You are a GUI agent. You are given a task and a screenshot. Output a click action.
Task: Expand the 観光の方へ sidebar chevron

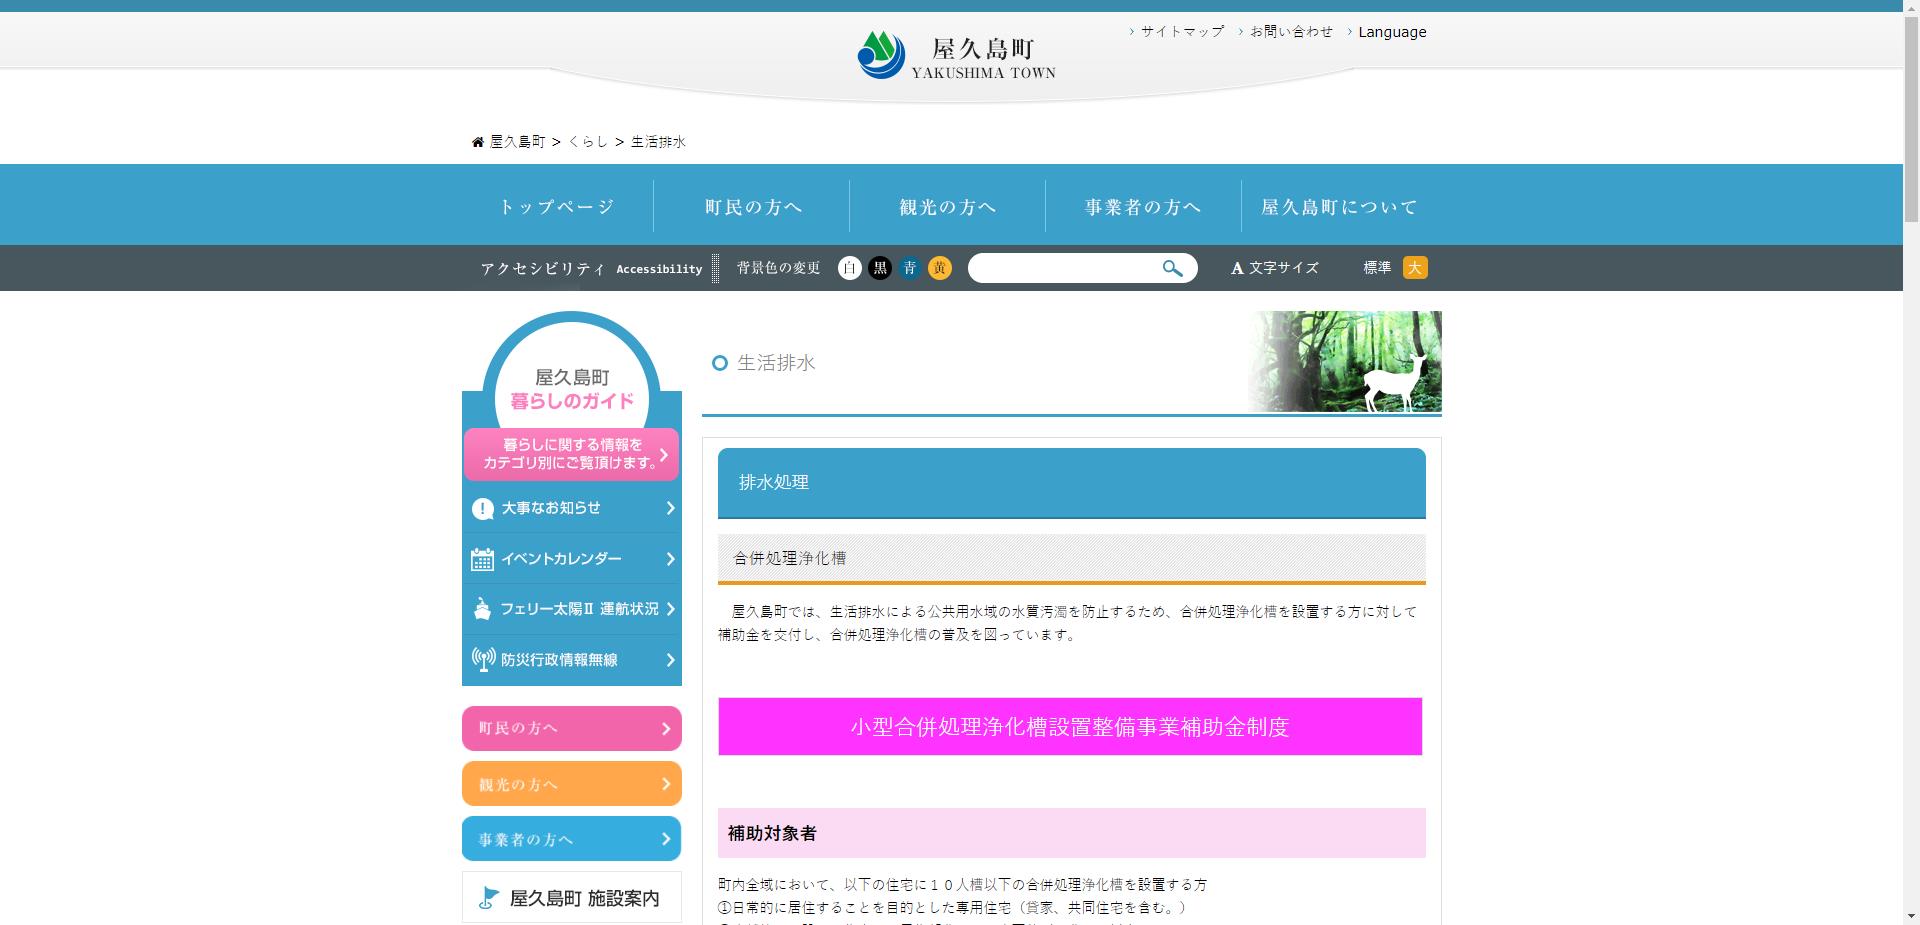tap(668, 783)
